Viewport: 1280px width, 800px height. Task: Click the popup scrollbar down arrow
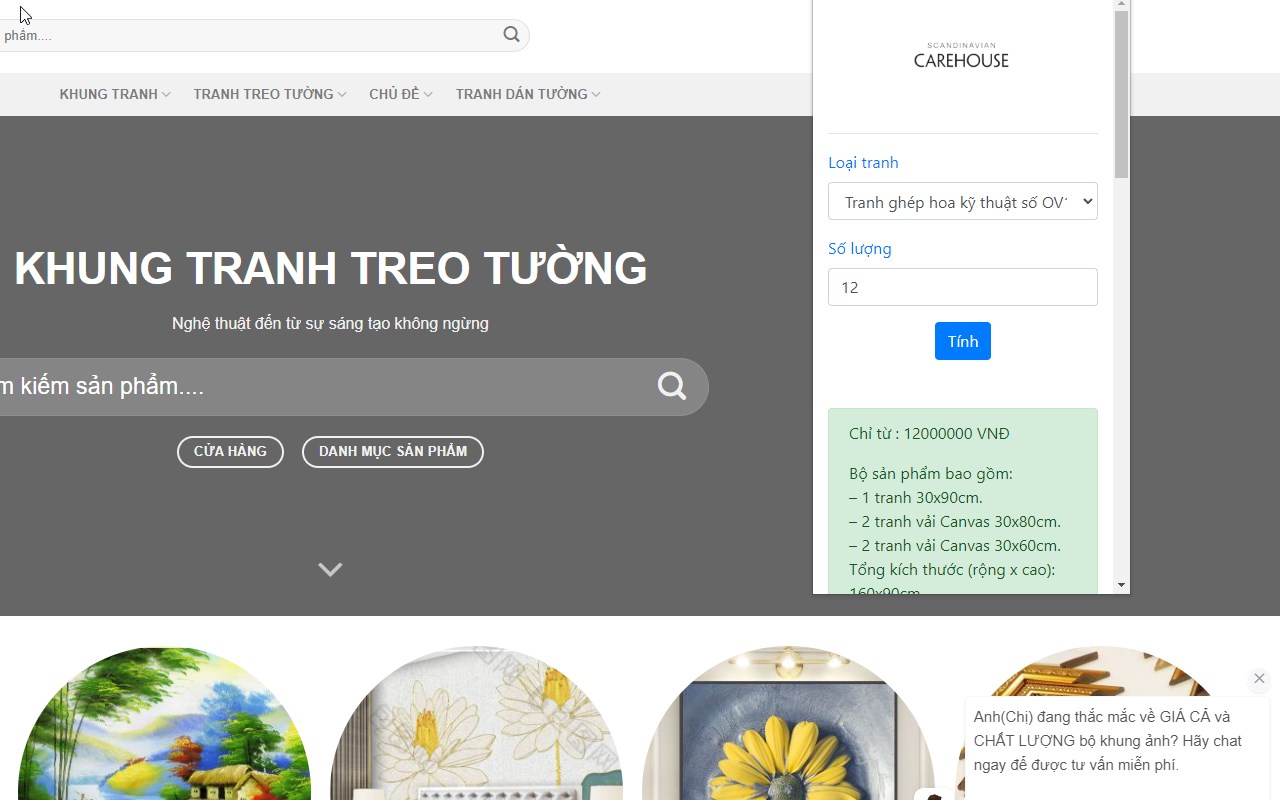pyautogui.click(x=1121, y=585)
